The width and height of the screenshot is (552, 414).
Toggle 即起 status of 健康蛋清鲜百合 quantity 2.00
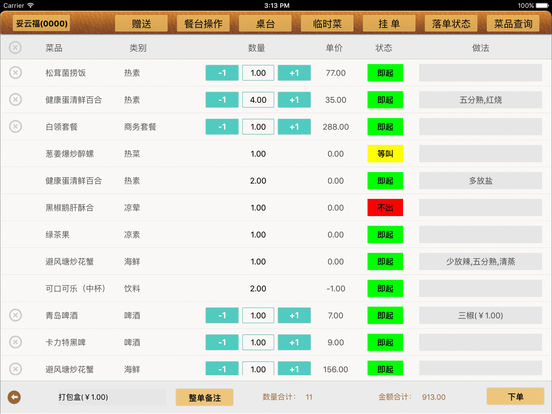tap(385, 181)
